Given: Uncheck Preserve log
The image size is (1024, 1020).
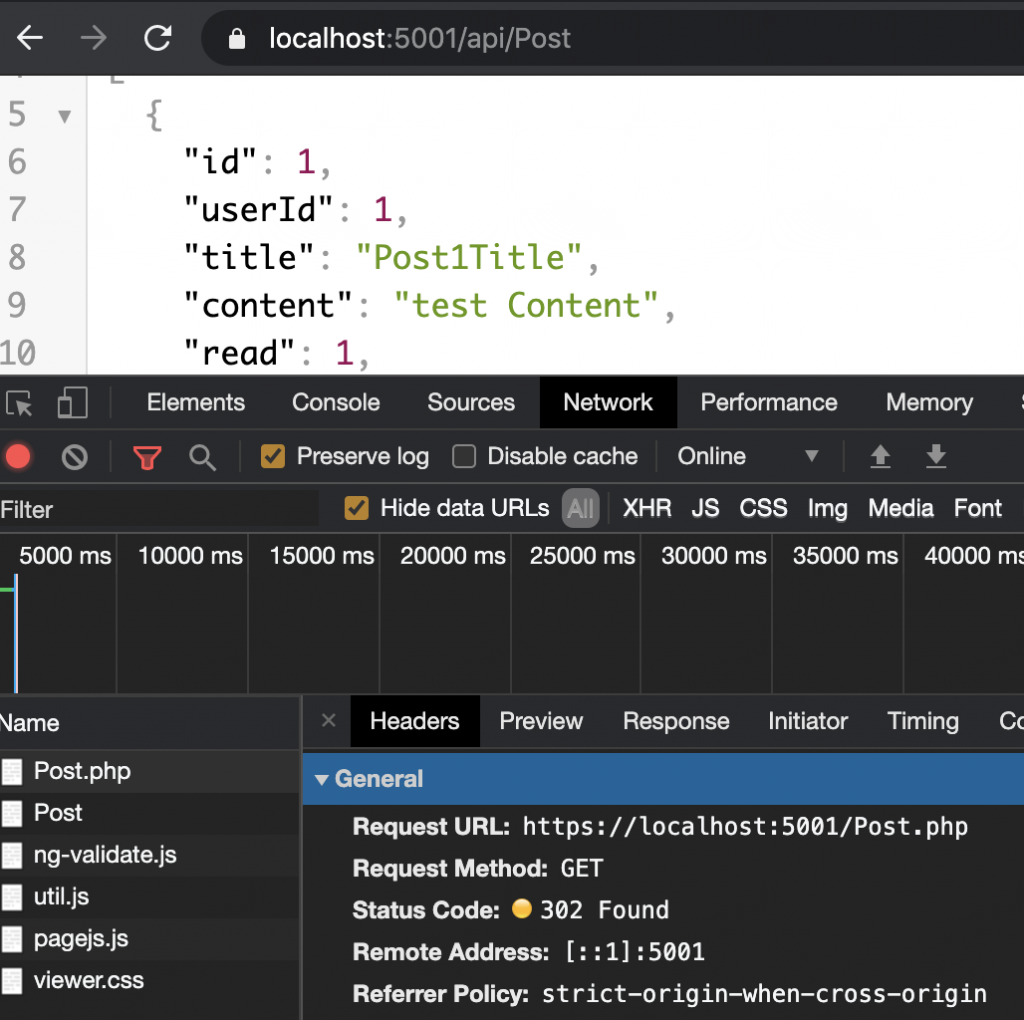Looking at the screenshot, I should click(273, 456).
